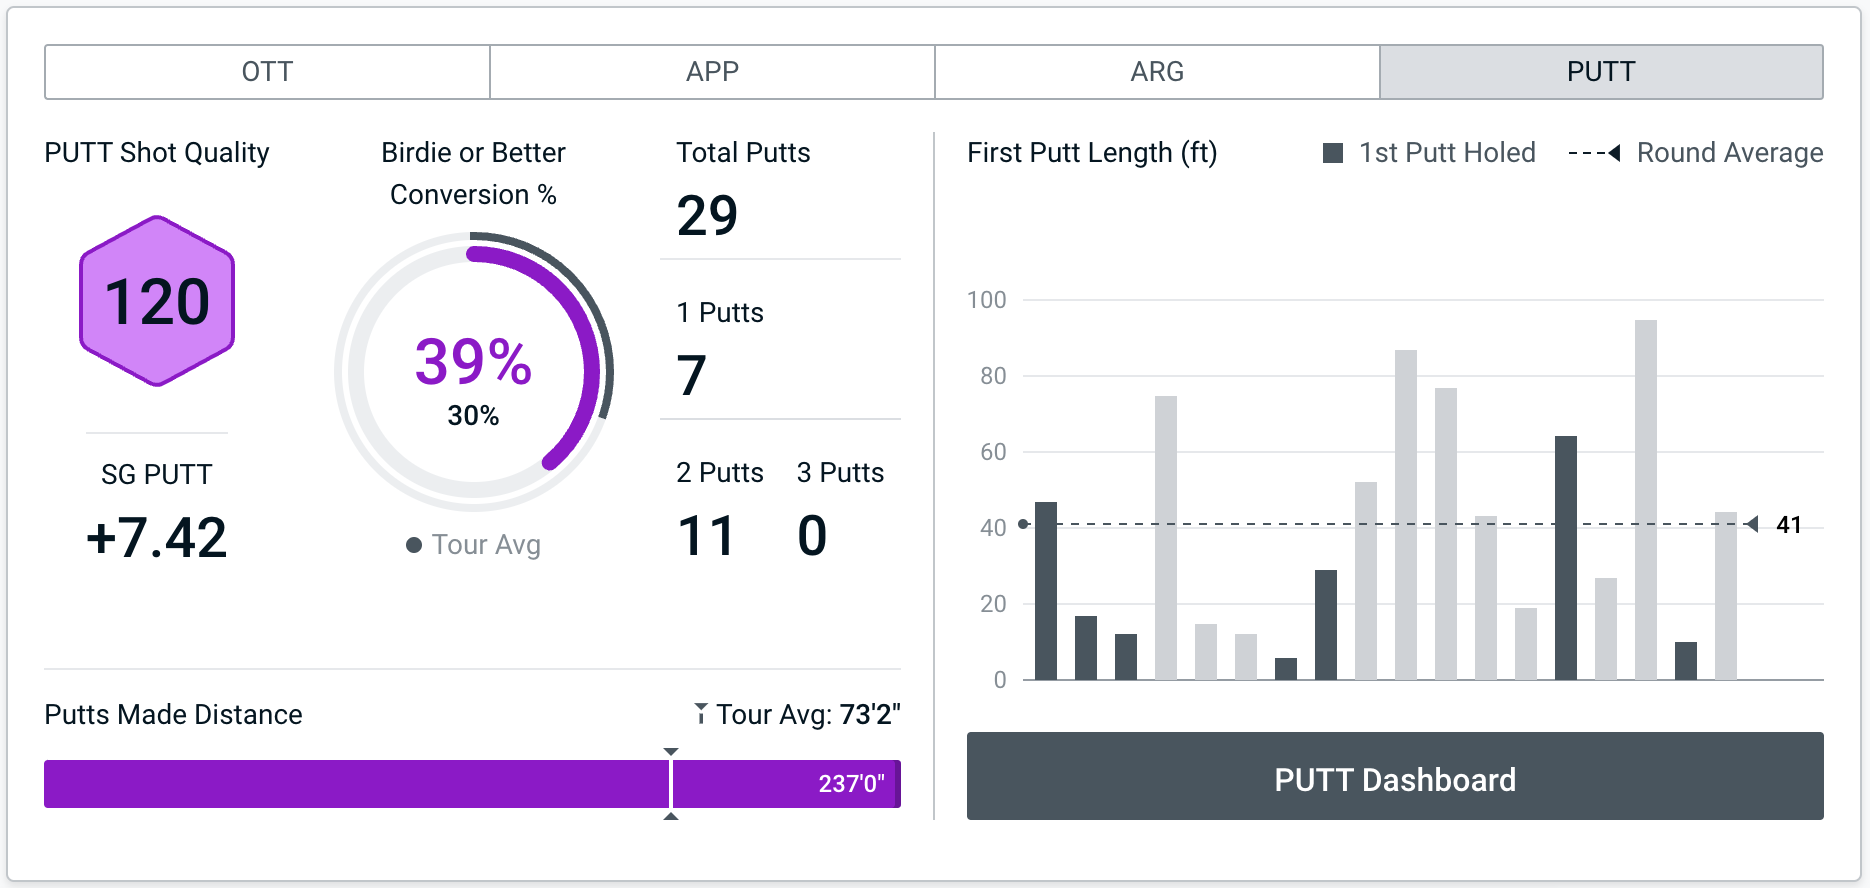Screen dimensions: 1870x888
Task: Click the Tour Avg legend dot
Action: pos(414,545)
